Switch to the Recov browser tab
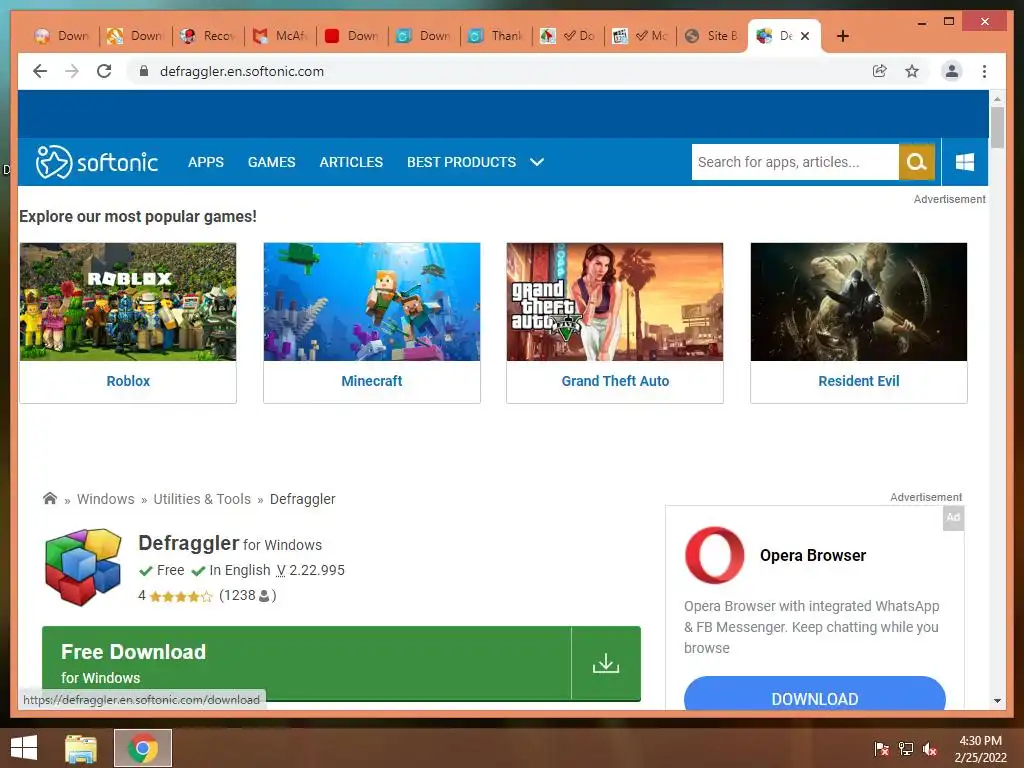The image size is (1024, 768). click(x=208, y=36)
